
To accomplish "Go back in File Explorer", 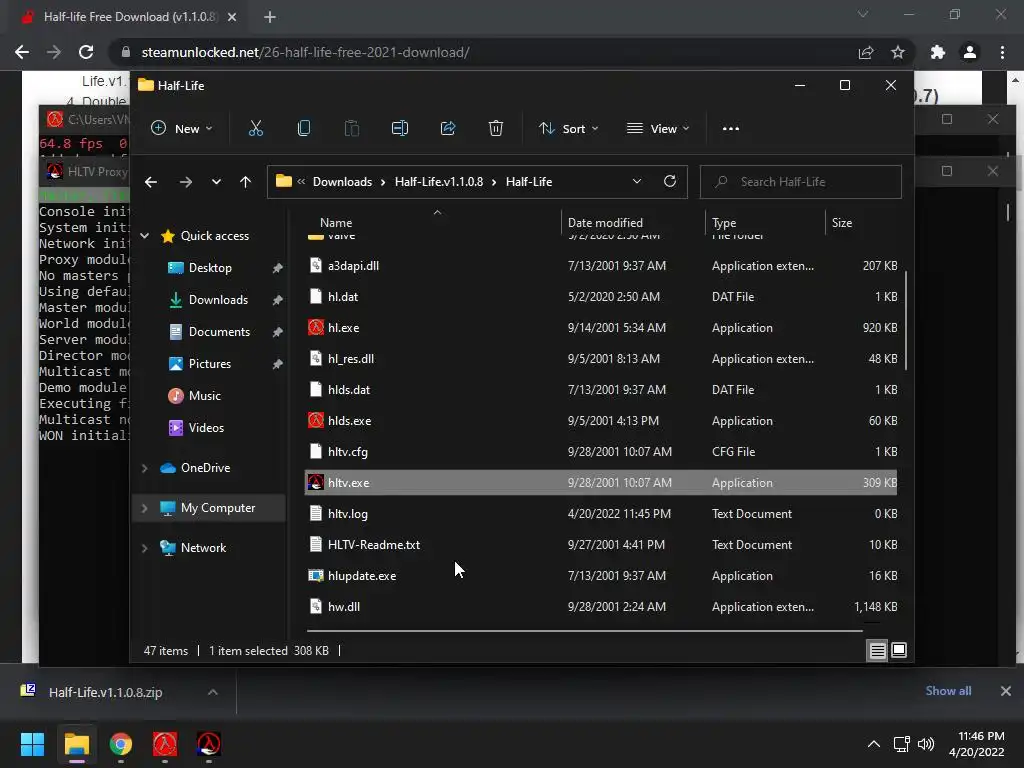I will tap(151, 182).
